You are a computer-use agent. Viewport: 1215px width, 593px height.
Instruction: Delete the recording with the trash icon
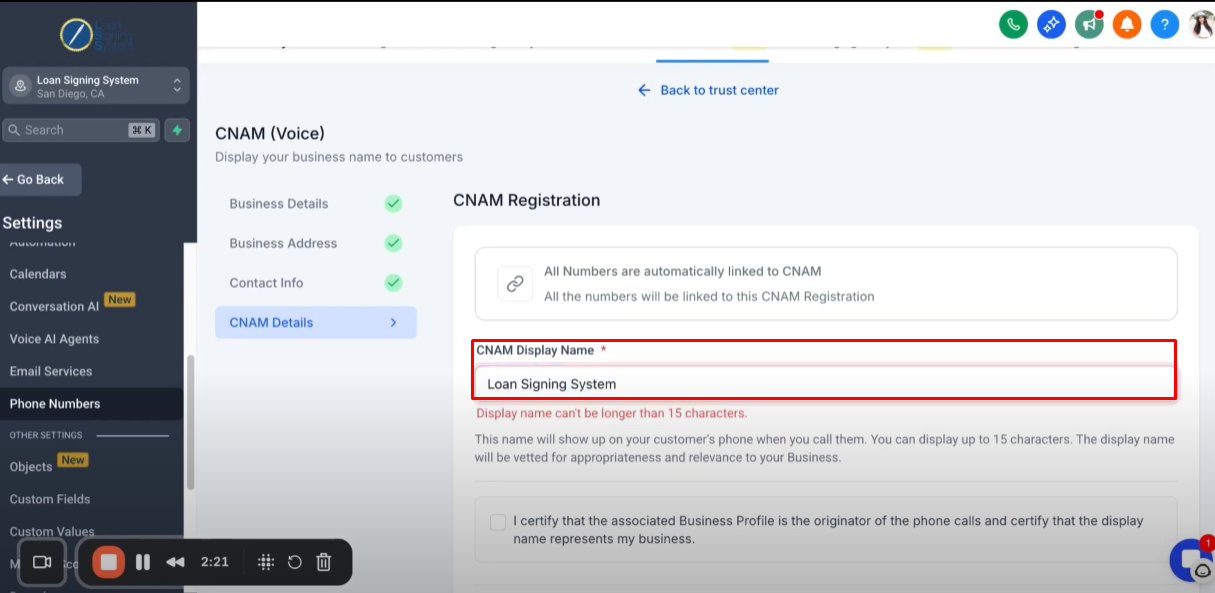(324, 562)
